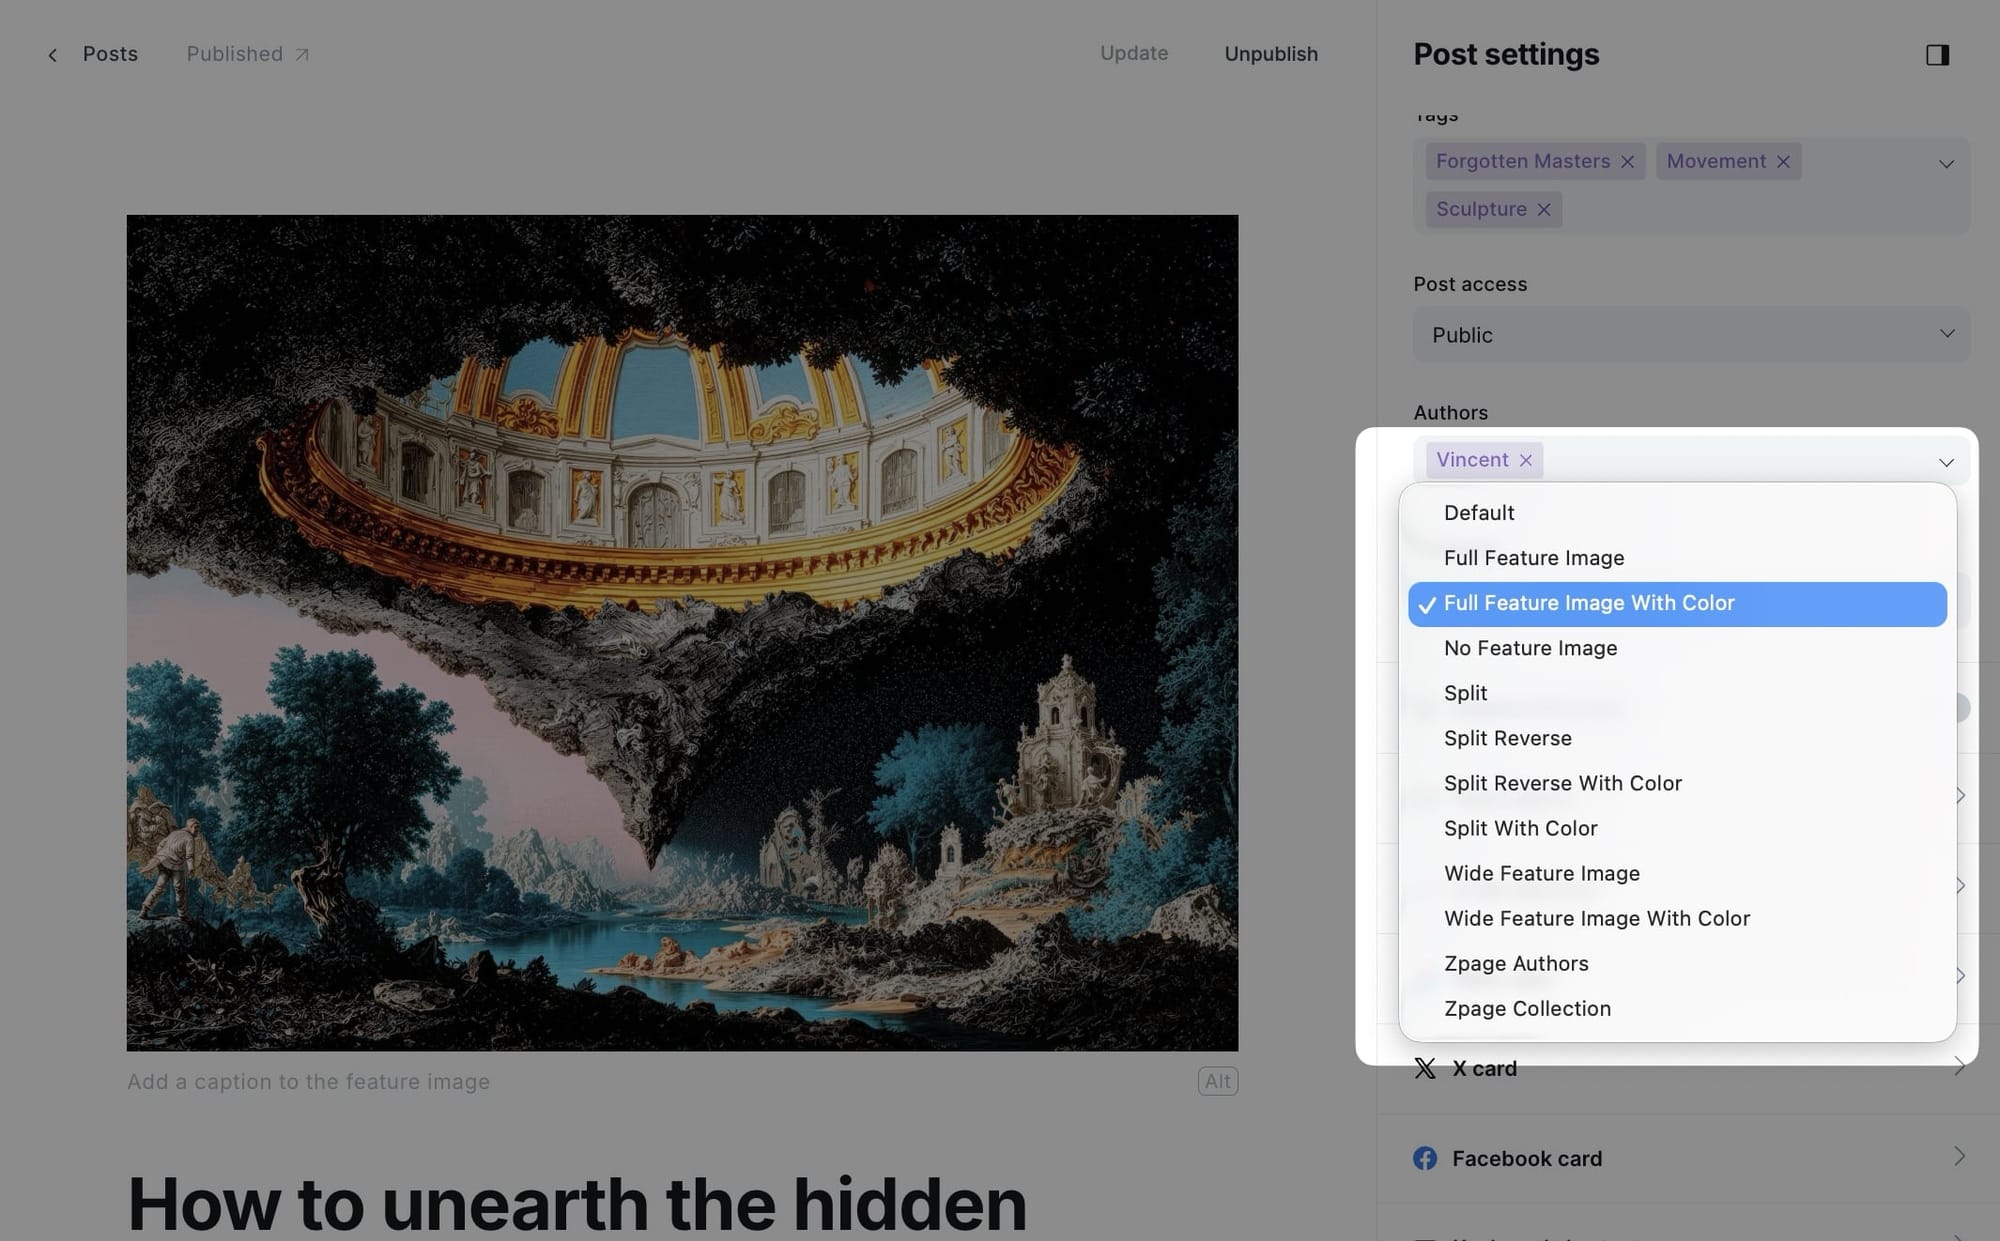The width and height of the screenshot is (2000, 1241).
Task: Remove the Forgotten Masters tag
Action: point(1627,162)
